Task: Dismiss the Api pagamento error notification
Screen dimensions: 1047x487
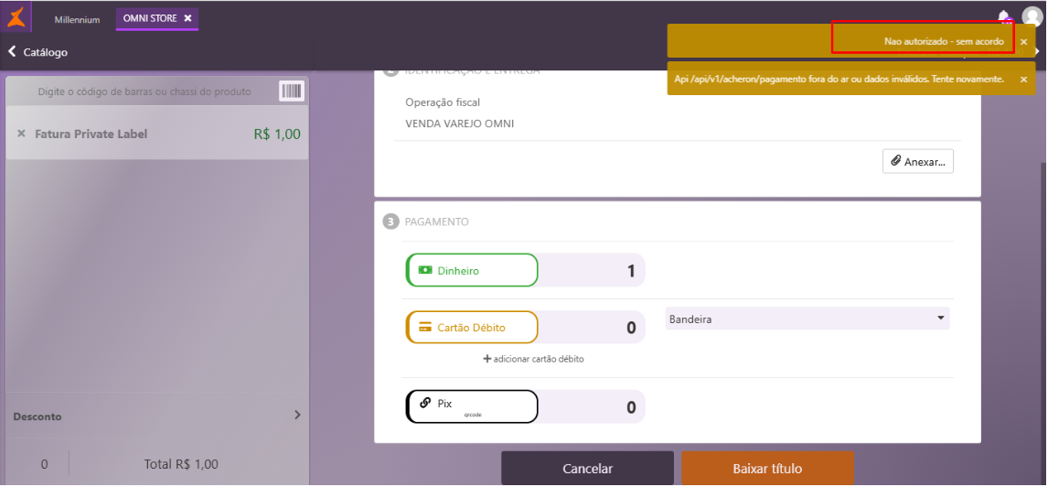Action: tap(1024, 79)
